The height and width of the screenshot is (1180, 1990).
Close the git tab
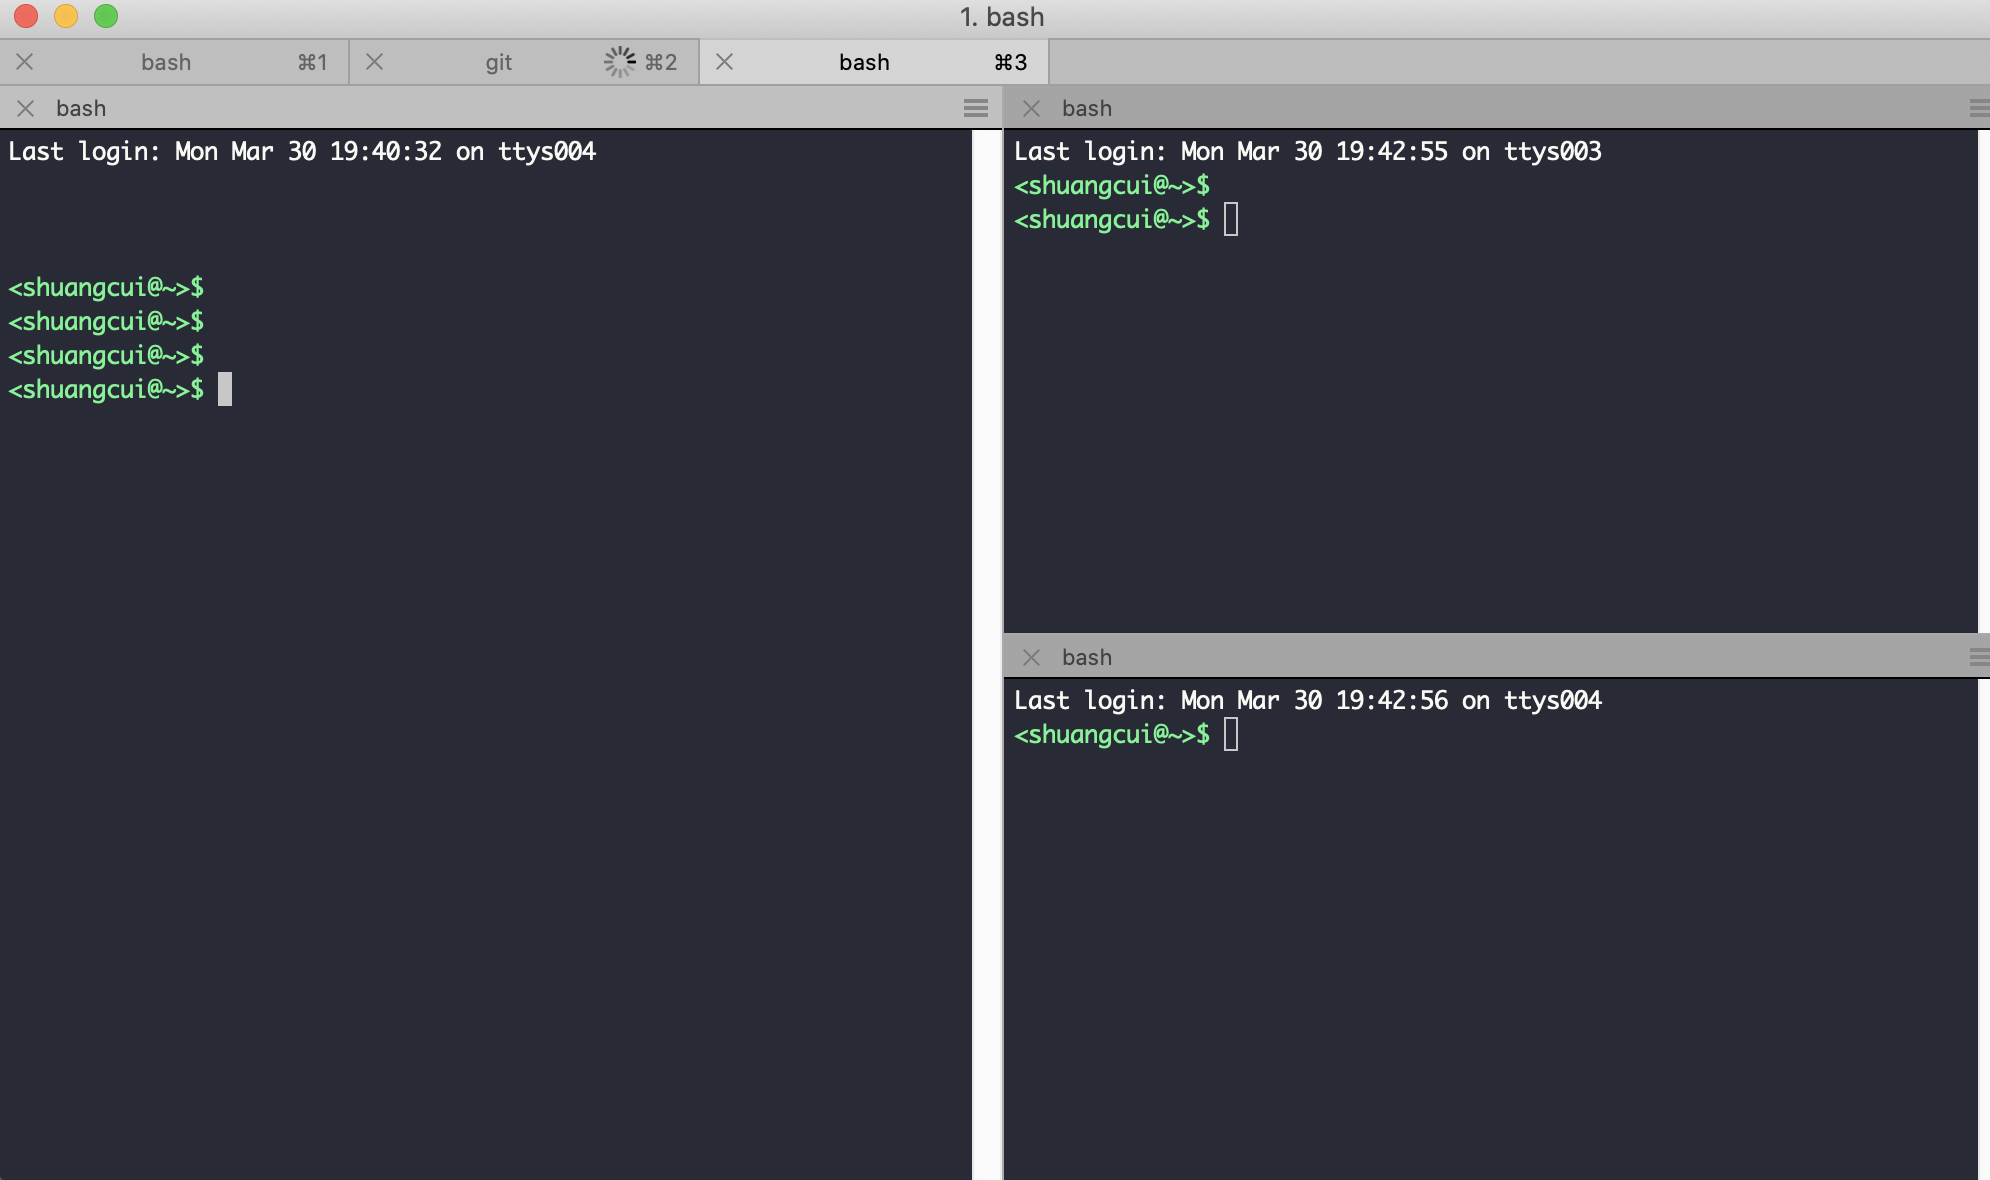pos(375,62)
